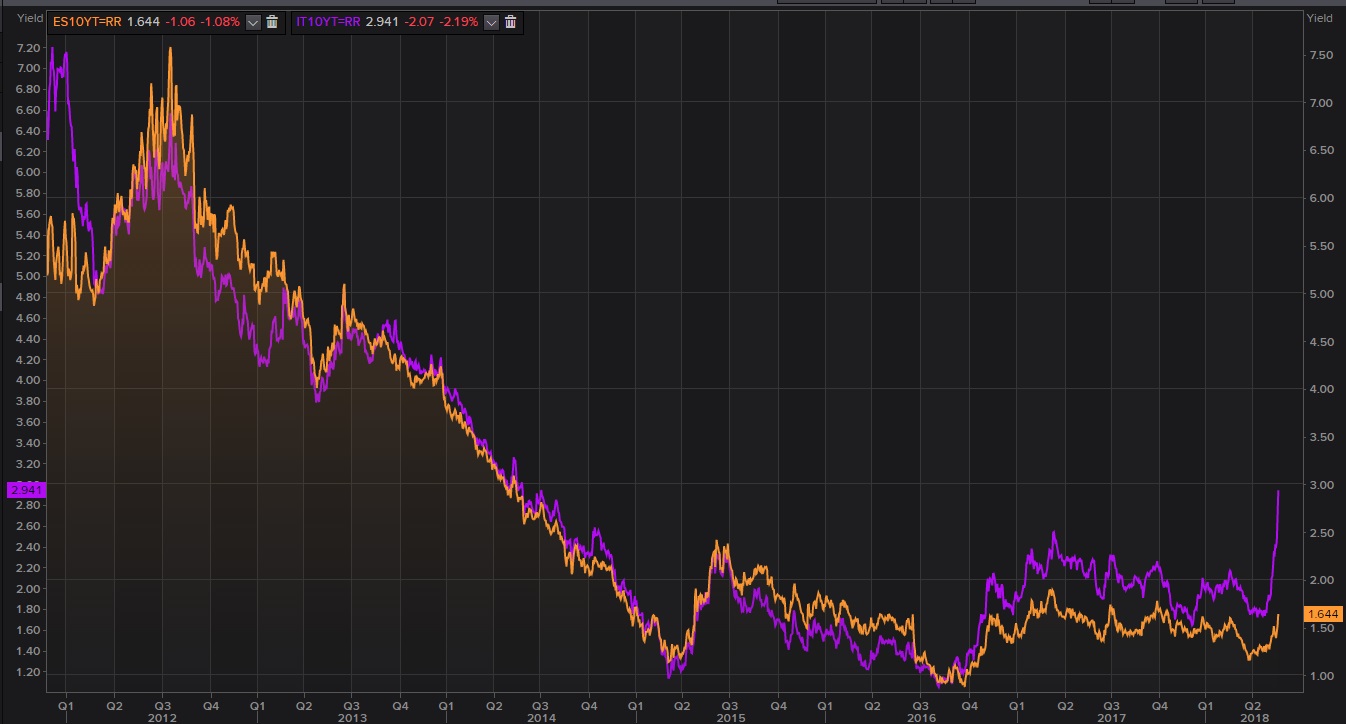Click the -2.19% change value in IT10YT legend

click(459, 22)
